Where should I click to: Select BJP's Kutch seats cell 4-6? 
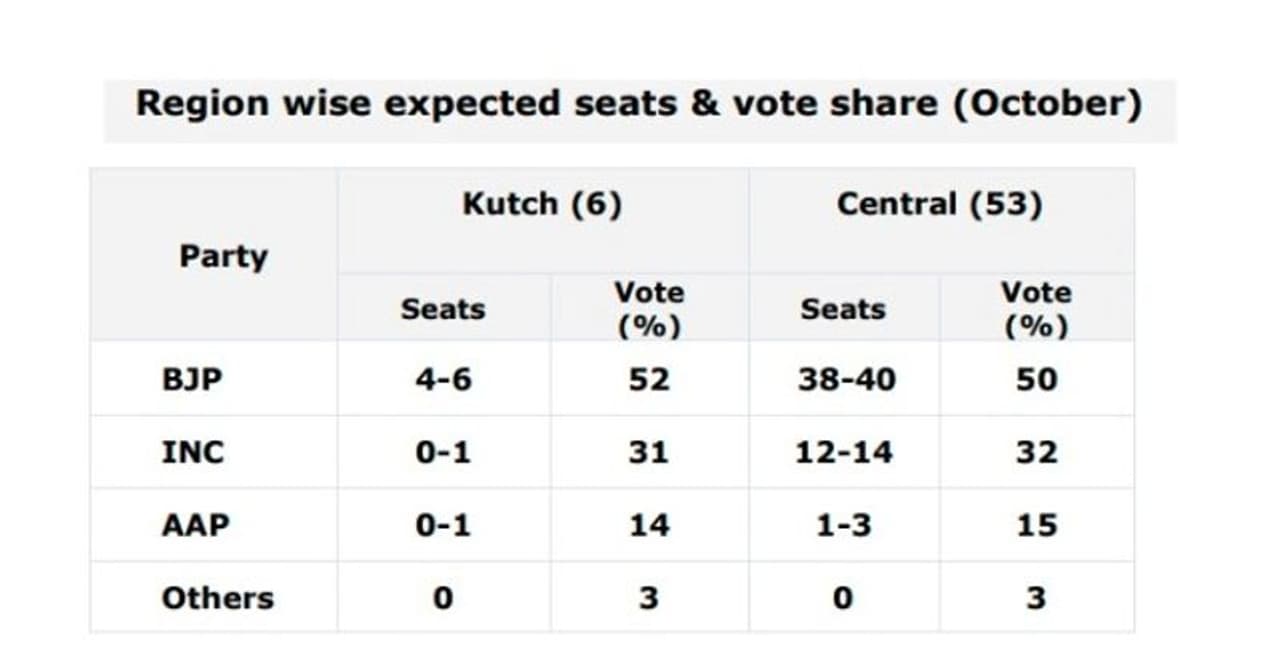pyautogui.click(x=443, y=380)
